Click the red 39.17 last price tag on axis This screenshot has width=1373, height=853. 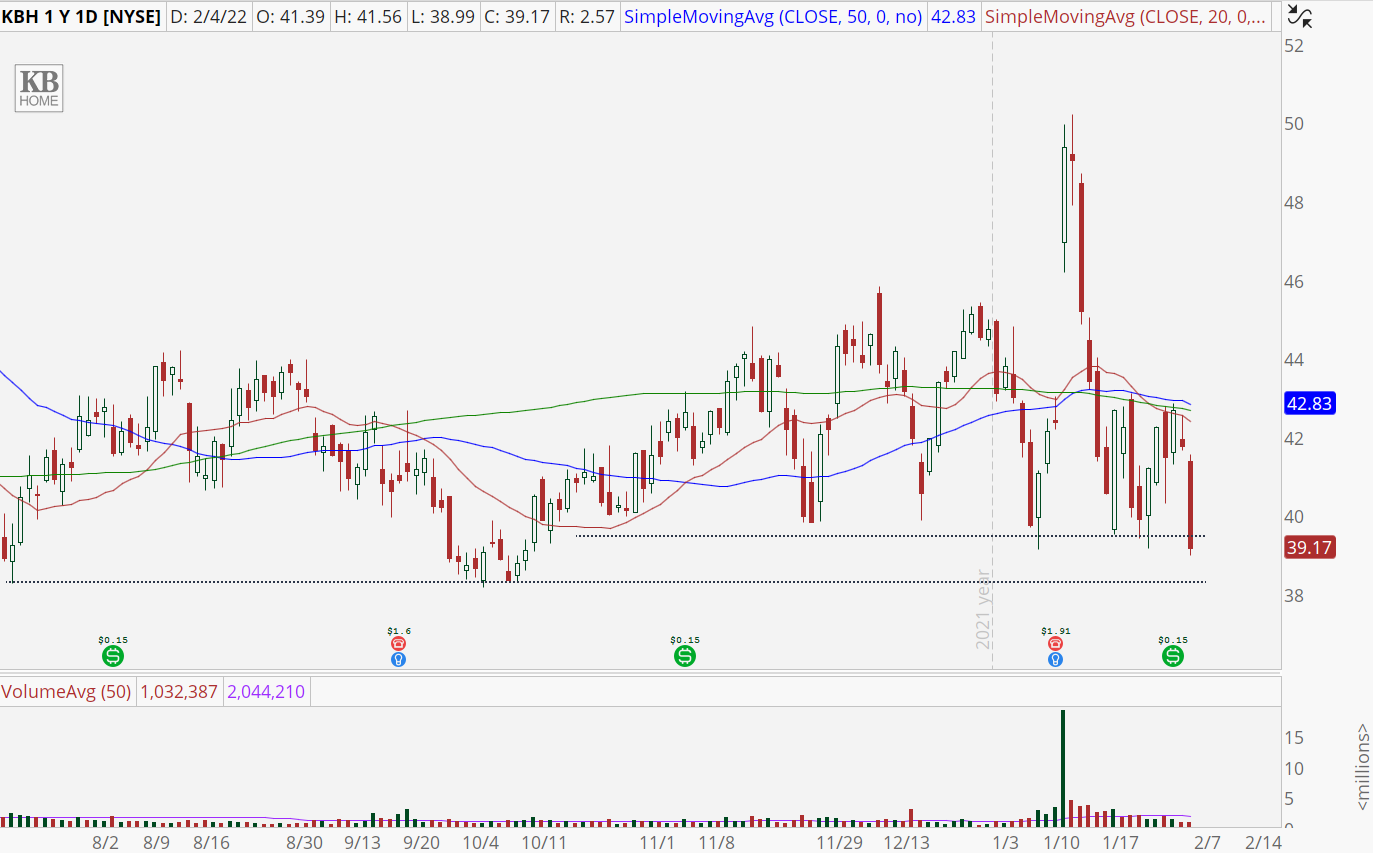pos(1310,548)
